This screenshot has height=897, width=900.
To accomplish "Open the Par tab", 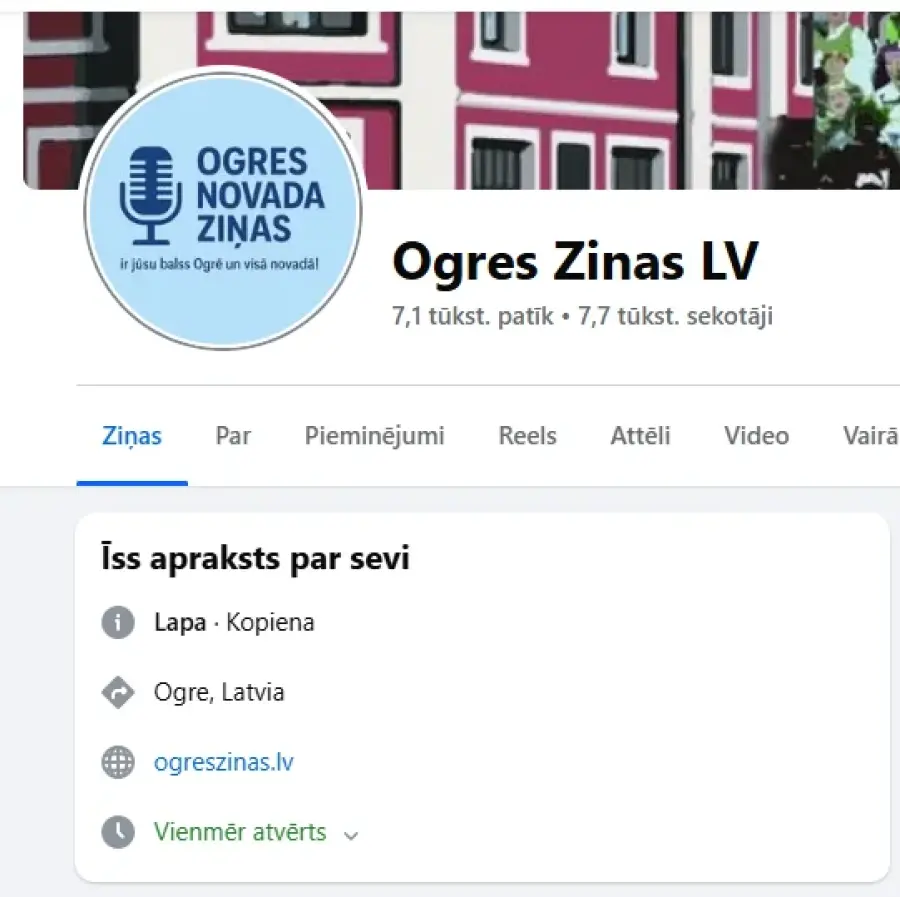I will tap(233, 436).
